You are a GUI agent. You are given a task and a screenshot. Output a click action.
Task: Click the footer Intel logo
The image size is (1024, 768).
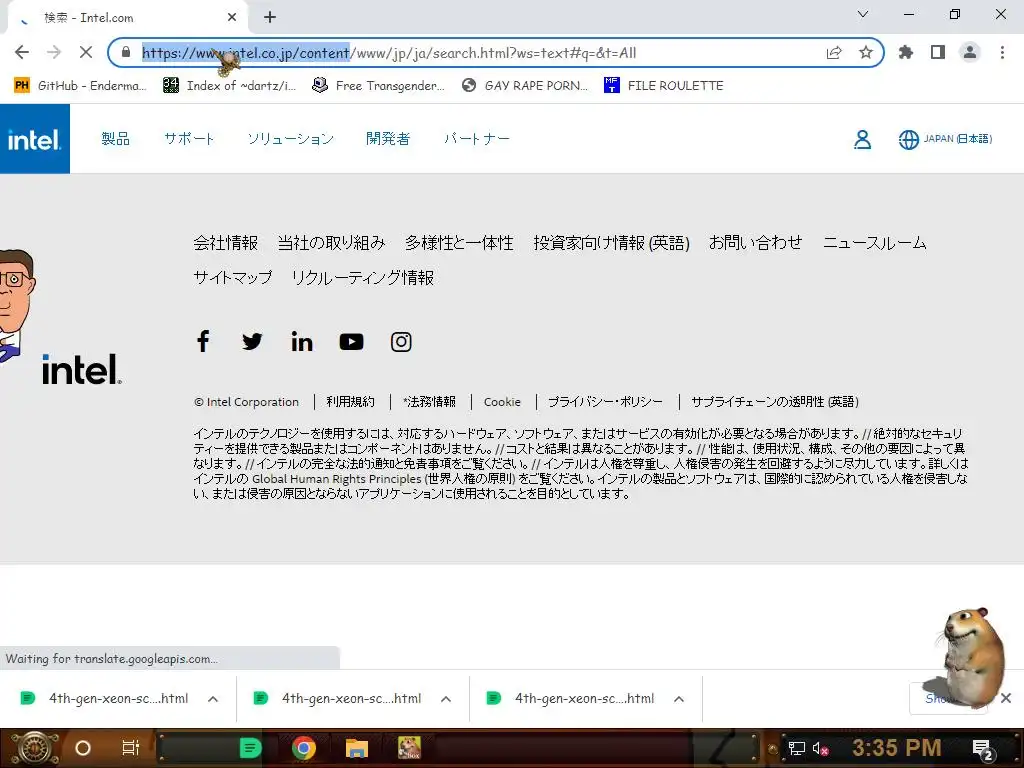pos(82,369)
